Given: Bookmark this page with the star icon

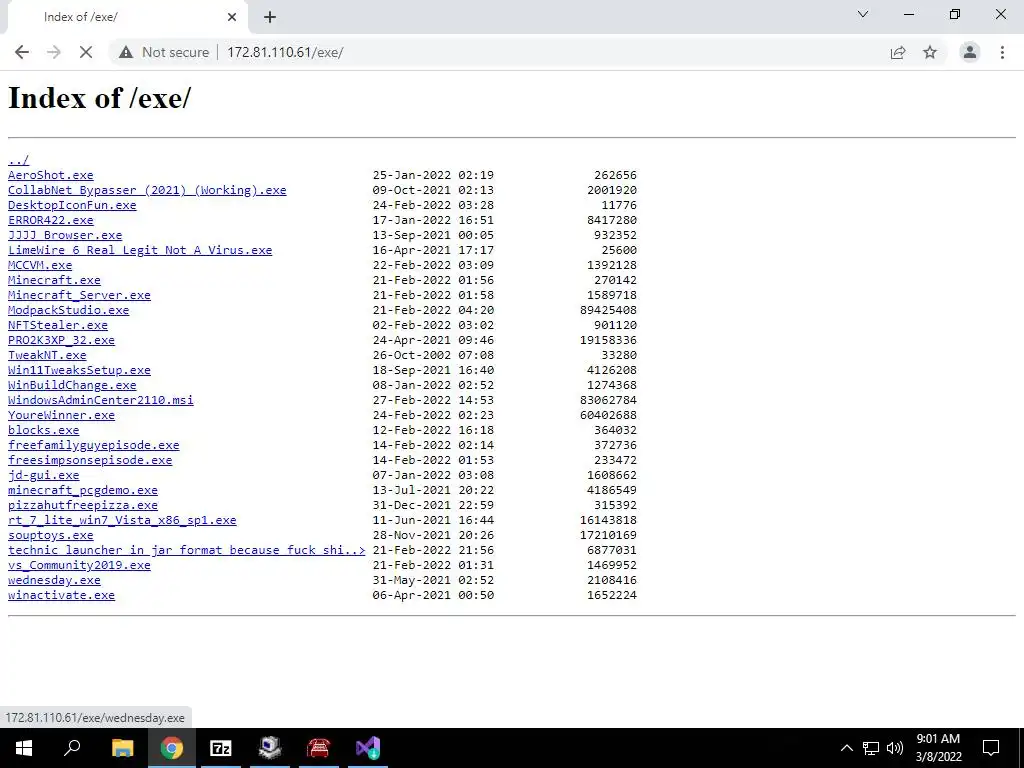Looking at the screenshot, I should coord(930,52).
